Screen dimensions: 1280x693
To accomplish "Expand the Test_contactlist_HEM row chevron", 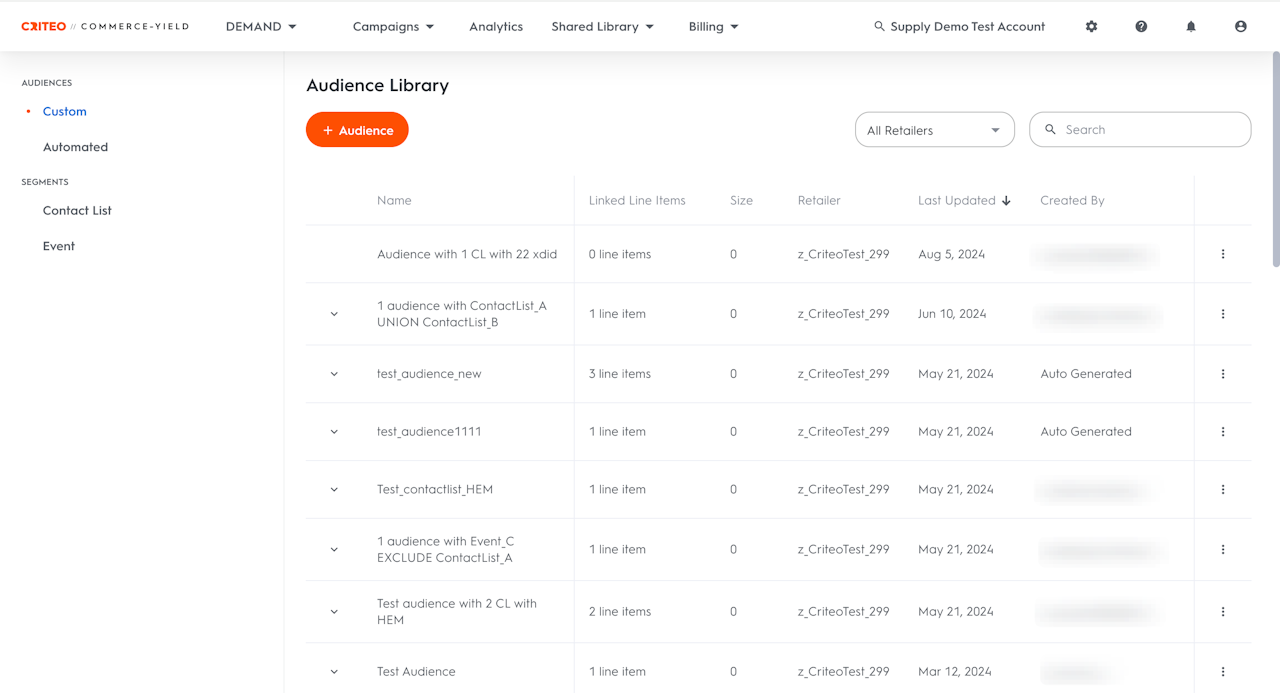I will tap(334, 490).
